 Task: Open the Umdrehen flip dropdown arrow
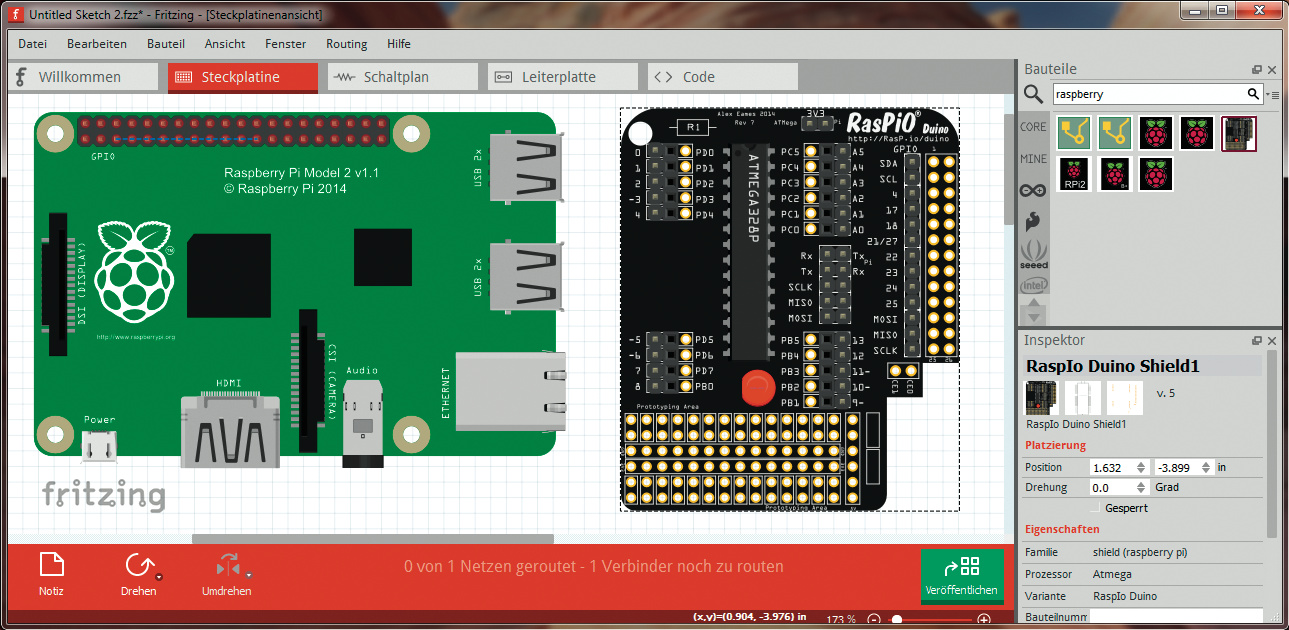(249, 576)
